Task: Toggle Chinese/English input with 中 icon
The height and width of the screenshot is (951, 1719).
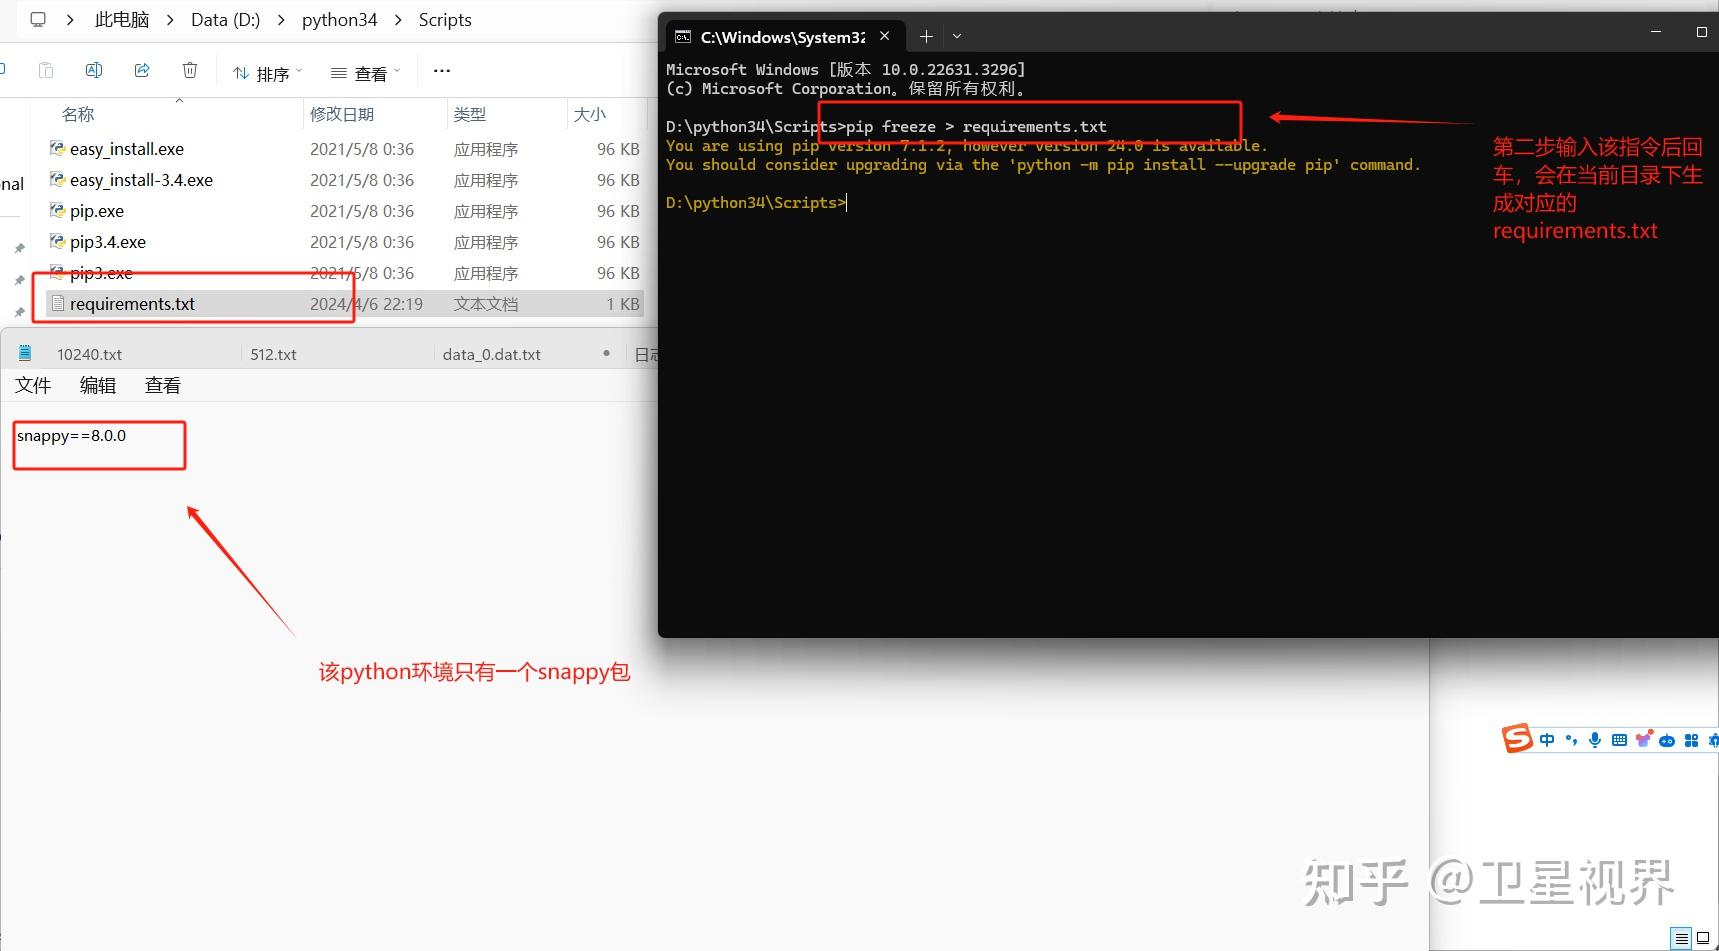Action: pyautogui.click(x=1546, y=740)
